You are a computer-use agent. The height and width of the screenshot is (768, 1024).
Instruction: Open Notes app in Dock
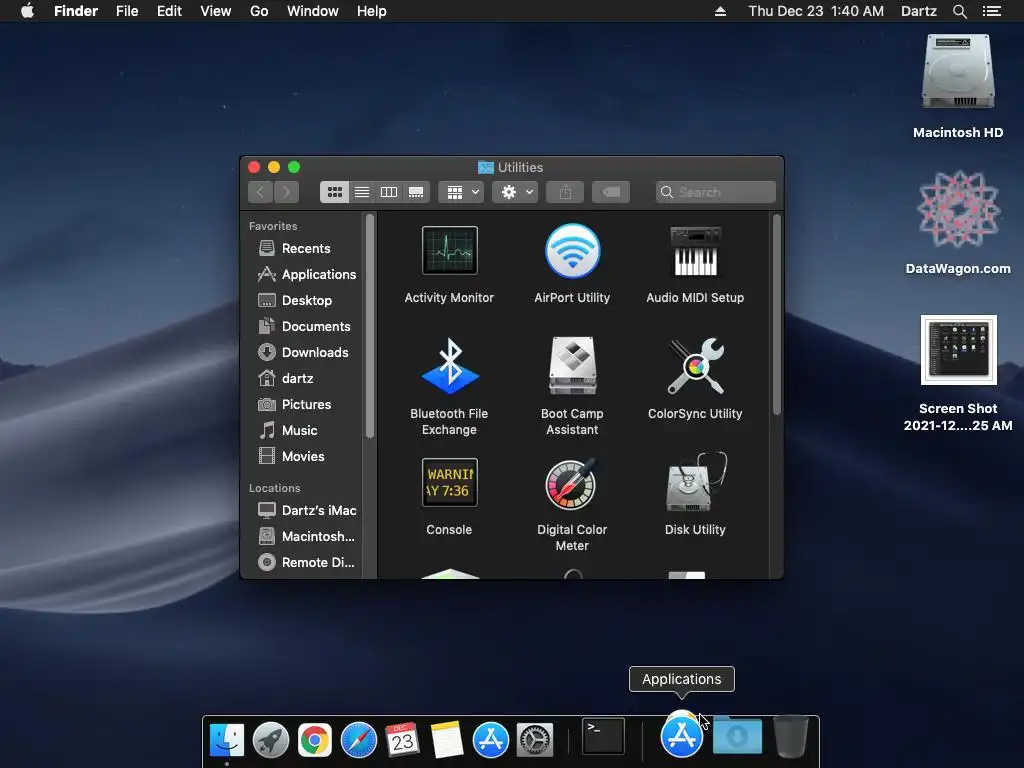click(x=447, y=740)
